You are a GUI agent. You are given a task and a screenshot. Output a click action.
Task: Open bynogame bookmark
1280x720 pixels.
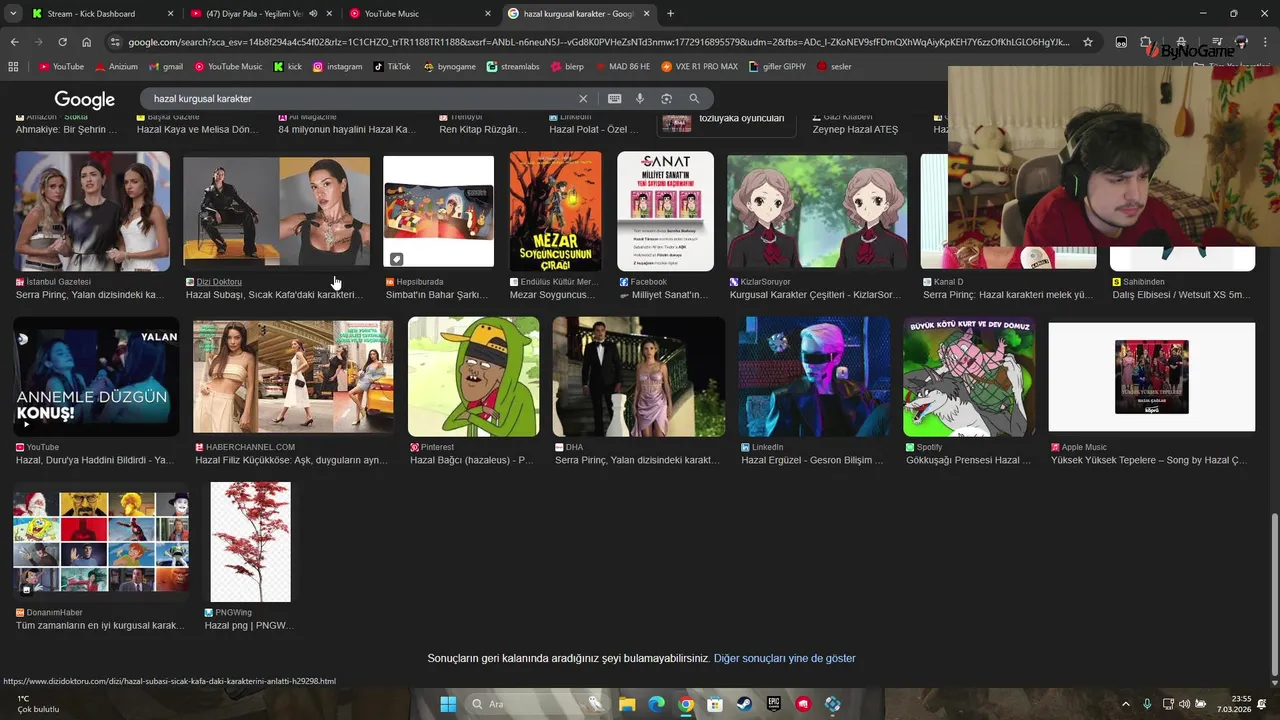[449, 66]
